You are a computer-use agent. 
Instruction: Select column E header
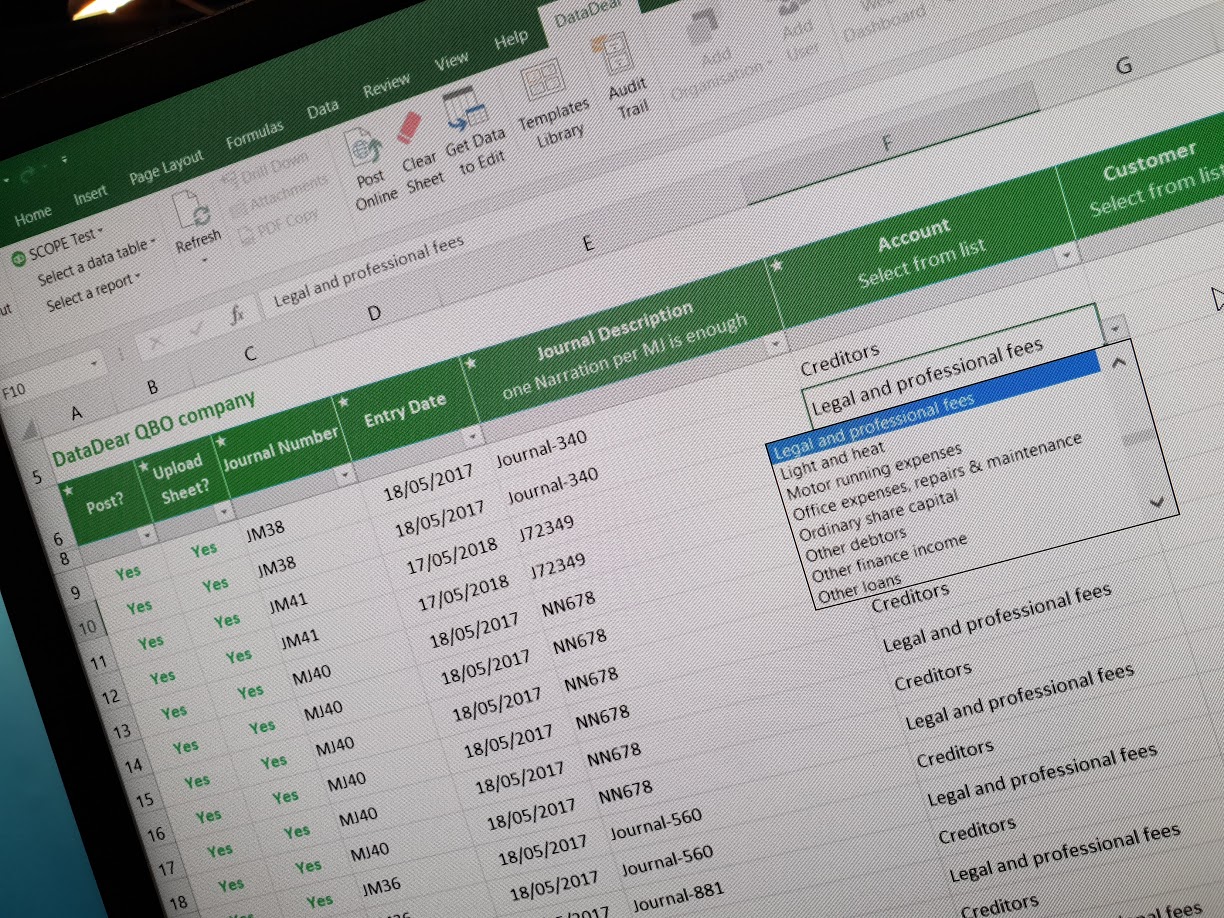588,245
